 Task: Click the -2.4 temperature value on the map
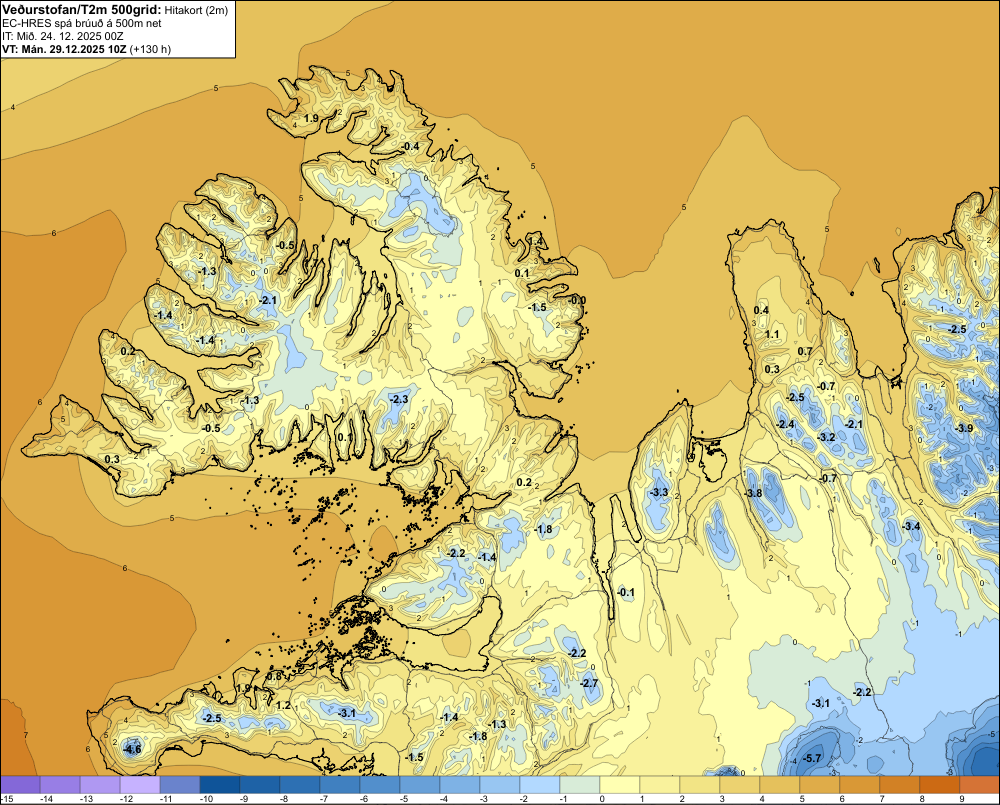pos(786,424)
